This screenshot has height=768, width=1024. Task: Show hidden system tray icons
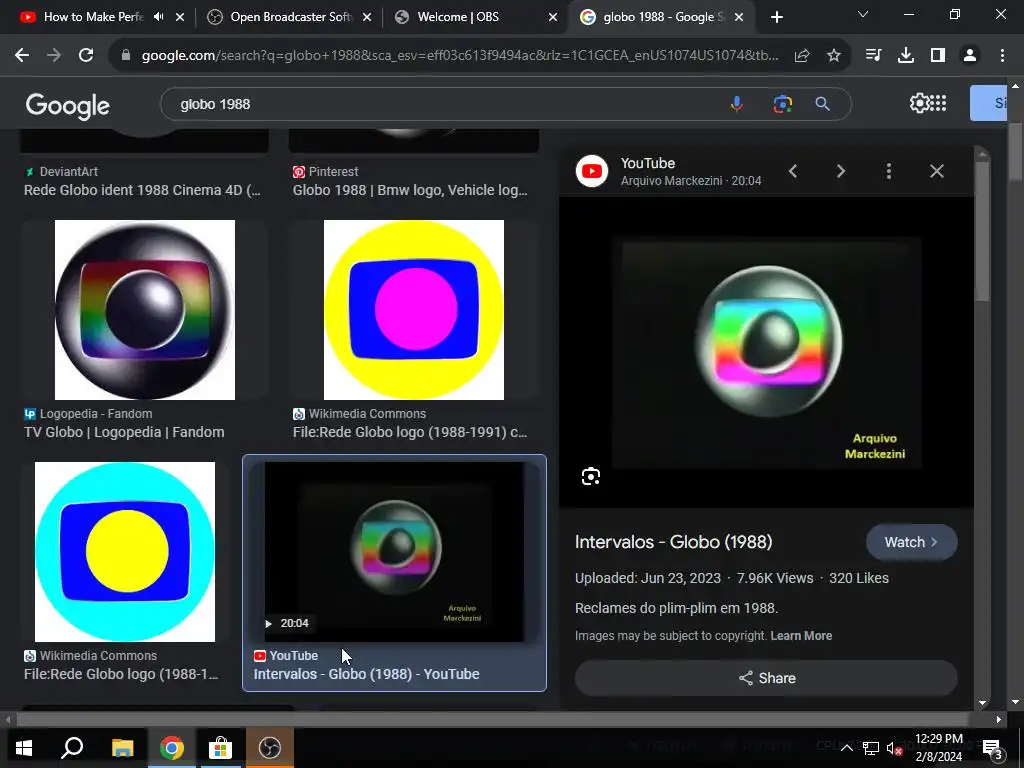(x=846, y=748)
